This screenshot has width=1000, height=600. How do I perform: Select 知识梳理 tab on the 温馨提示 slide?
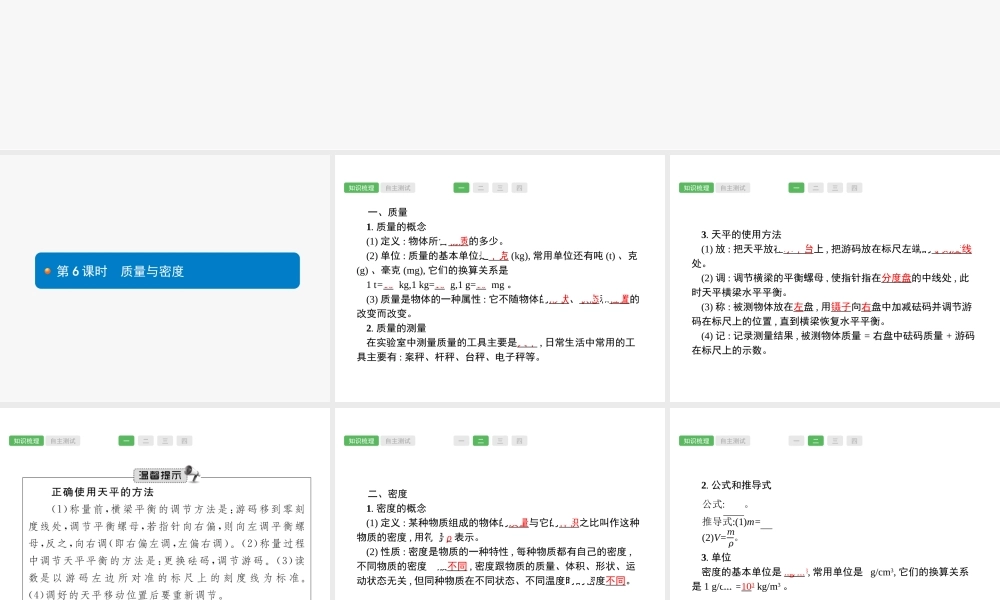26,440
